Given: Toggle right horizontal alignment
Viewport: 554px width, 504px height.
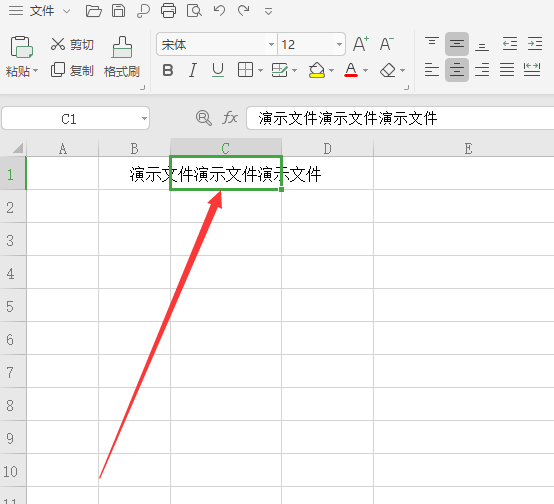Looking at the screenshot, I should click(x=482, y=70).
